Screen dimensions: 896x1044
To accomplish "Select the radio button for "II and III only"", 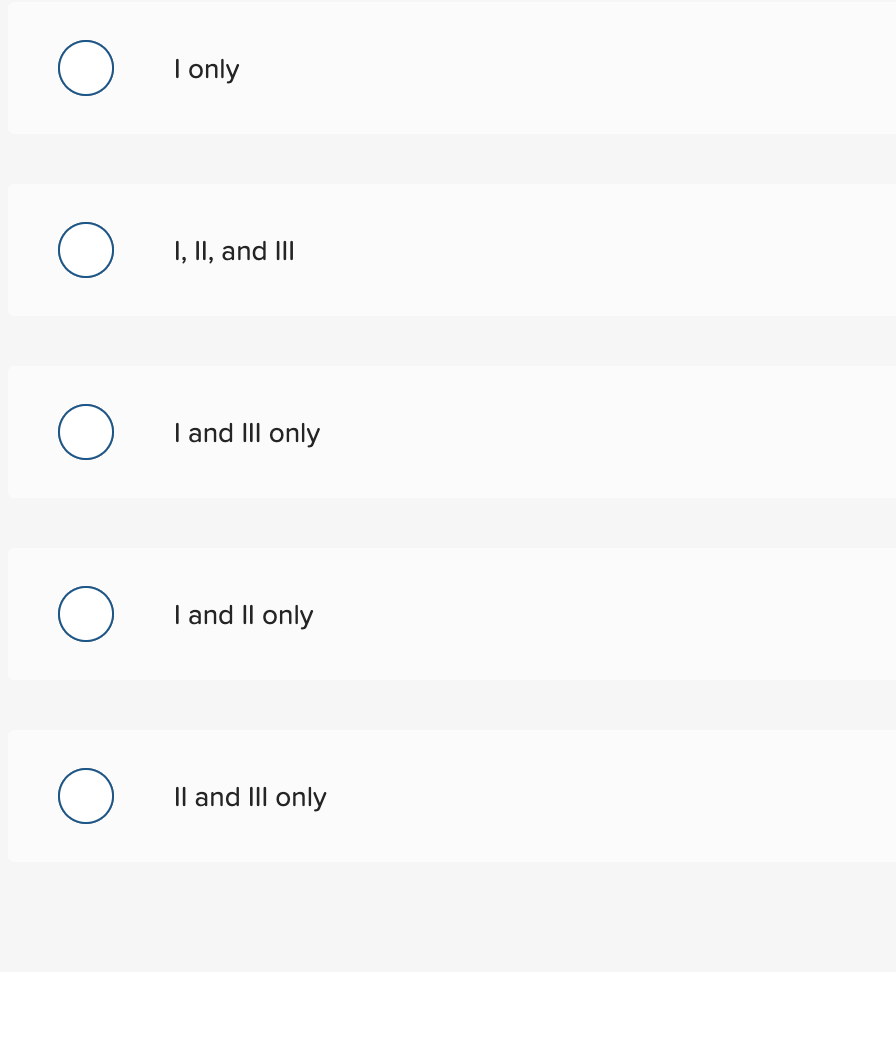I will 86,796.
